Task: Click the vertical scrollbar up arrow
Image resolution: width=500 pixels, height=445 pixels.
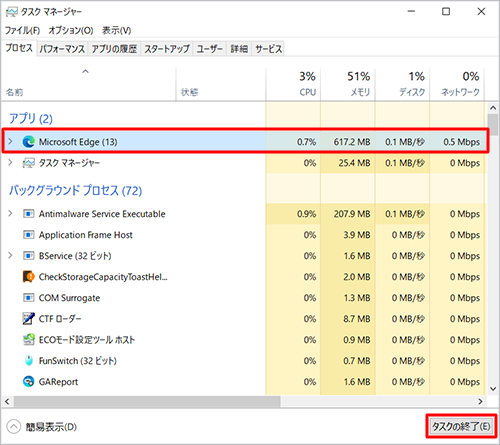Action: [x=493, y=108]
